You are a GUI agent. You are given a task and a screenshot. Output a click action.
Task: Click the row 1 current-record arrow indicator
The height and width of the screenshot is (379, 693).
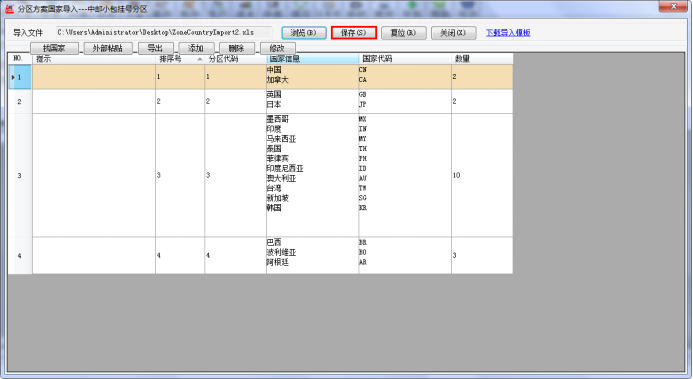[13, 77]
